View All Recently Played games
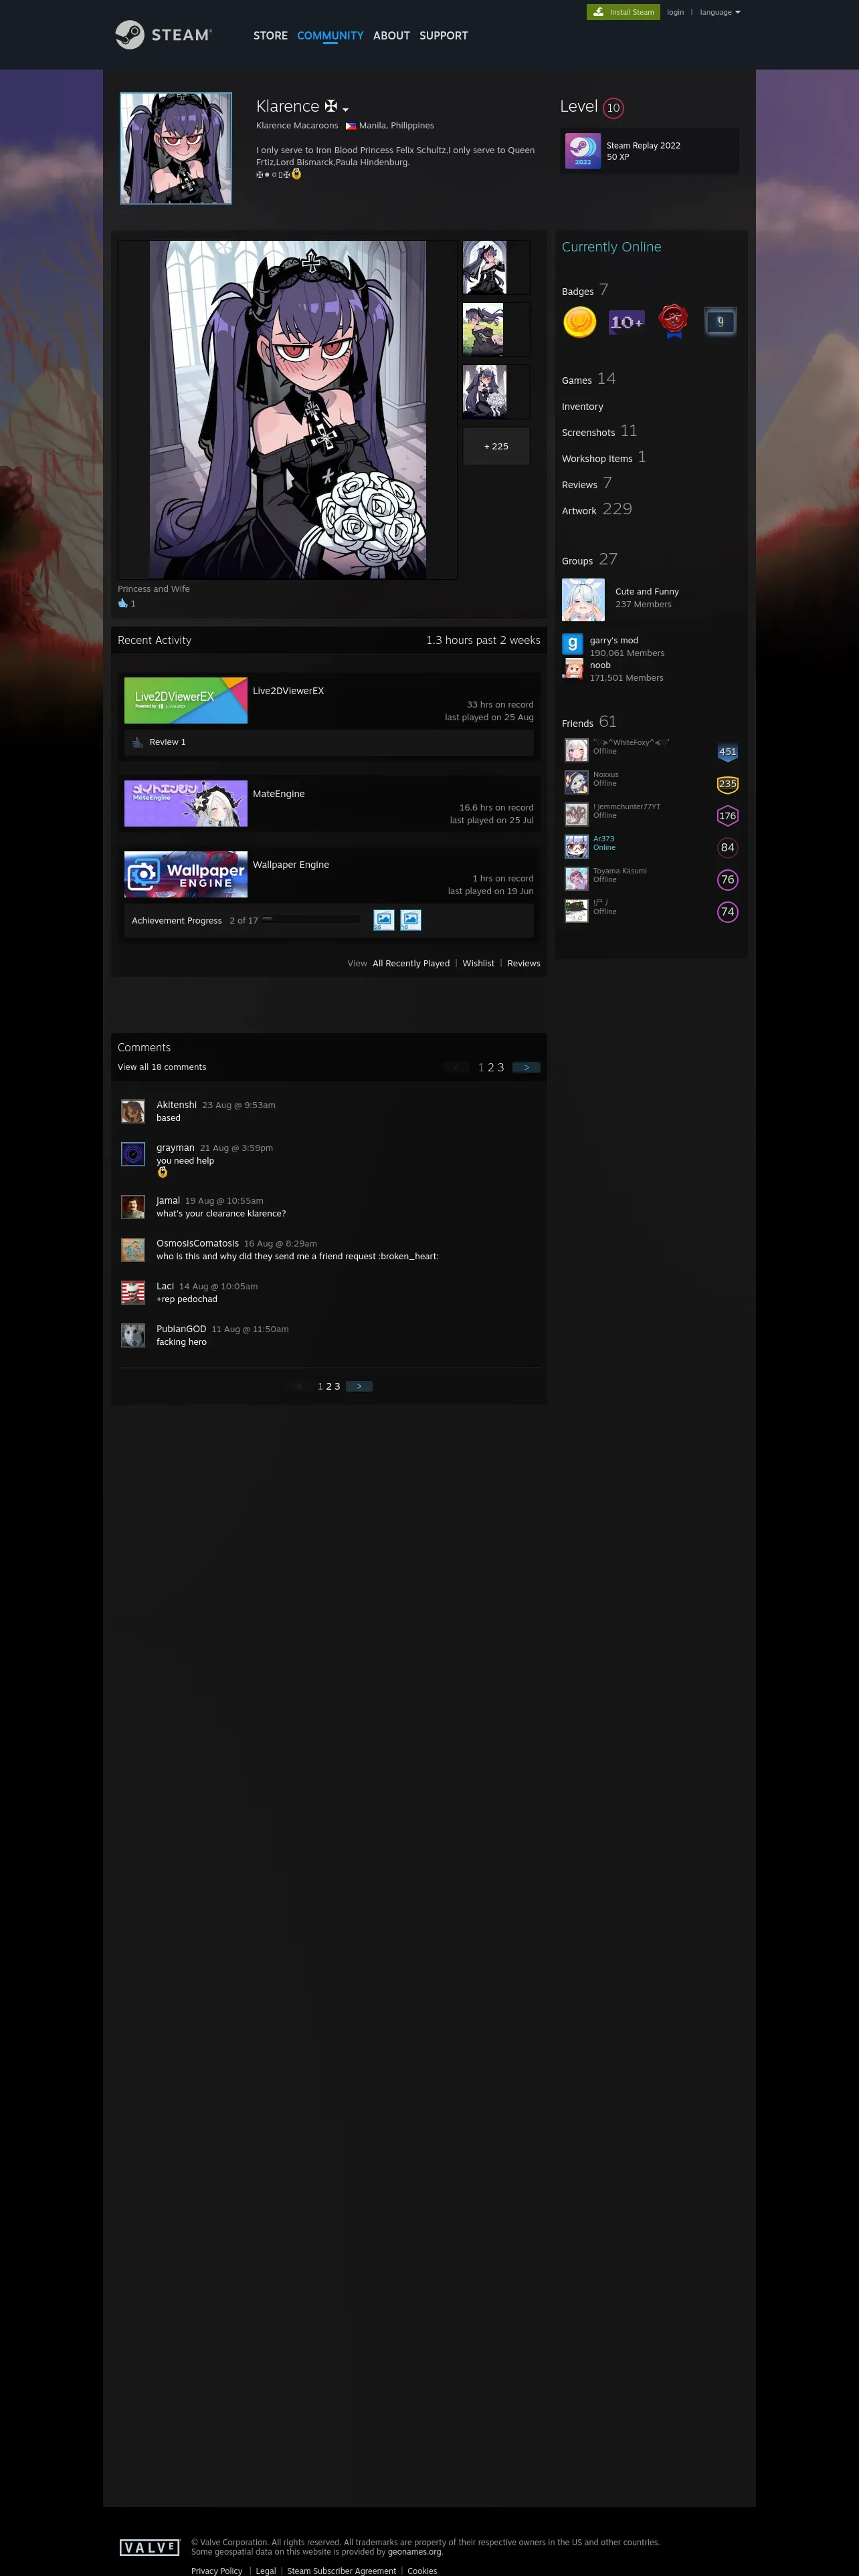The width and height of the screenshot is (859, 2576). tap(411, 964)
